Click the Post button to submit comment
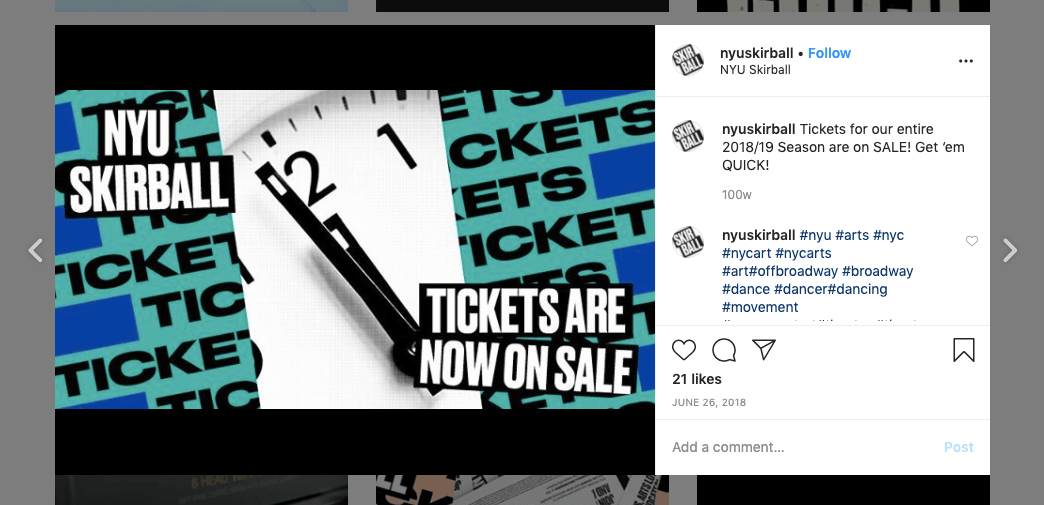1044x505 pixels. 959,447
